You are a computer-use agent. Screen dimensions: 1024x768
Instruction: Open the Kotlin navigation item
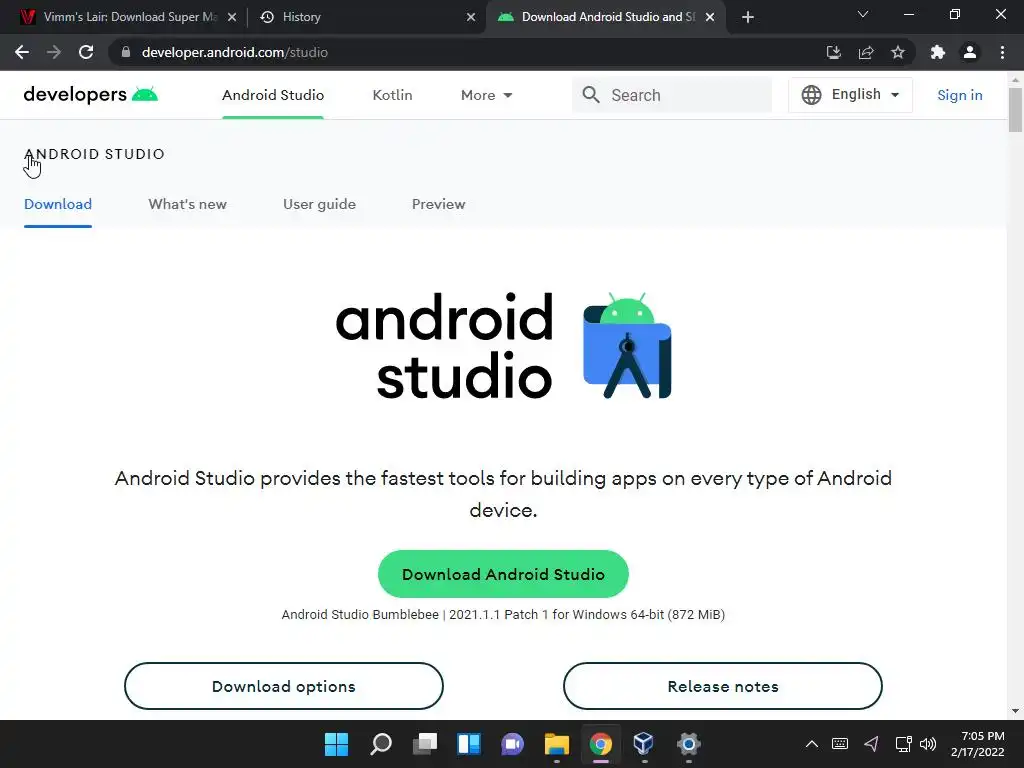(x=392, y=95)
